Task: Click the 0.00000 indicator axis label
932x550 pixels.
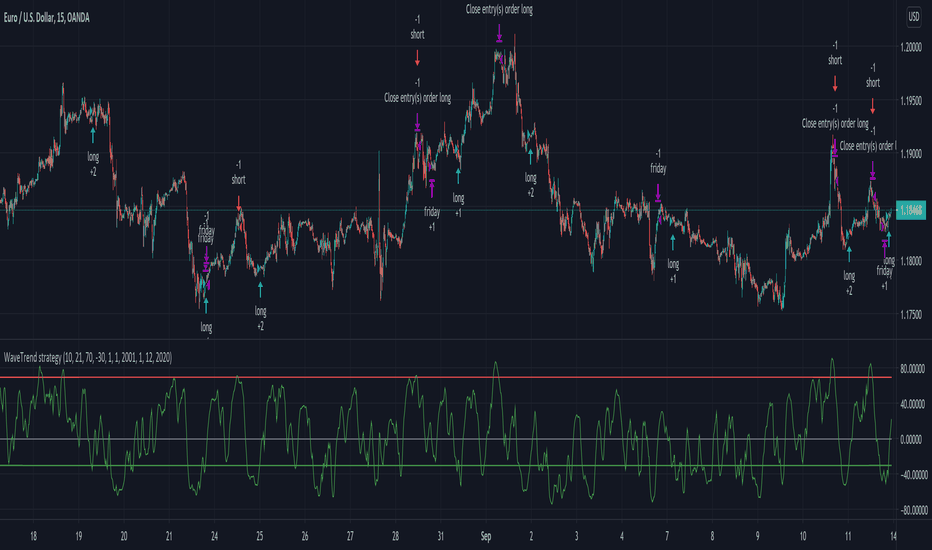Action: (x=912, y=439)
